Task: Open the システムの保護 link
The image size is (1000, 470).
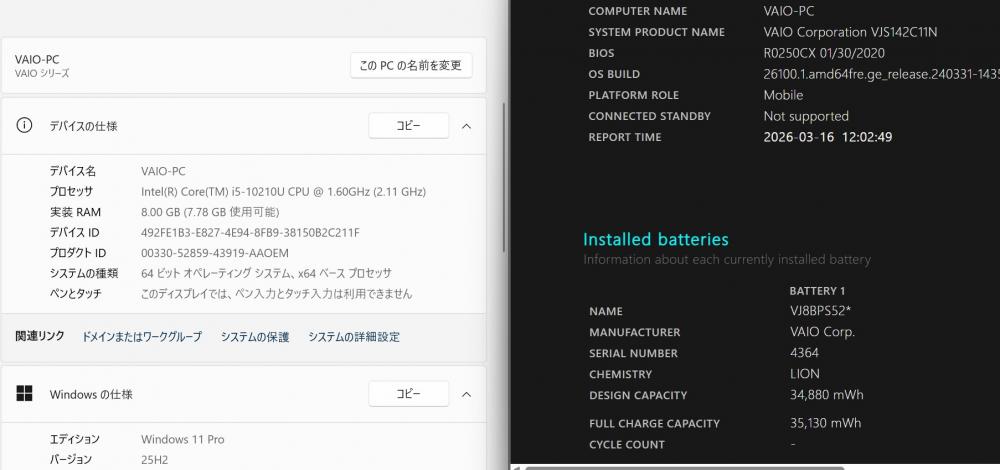Action: pyautogui.click(x=255, y=337)
